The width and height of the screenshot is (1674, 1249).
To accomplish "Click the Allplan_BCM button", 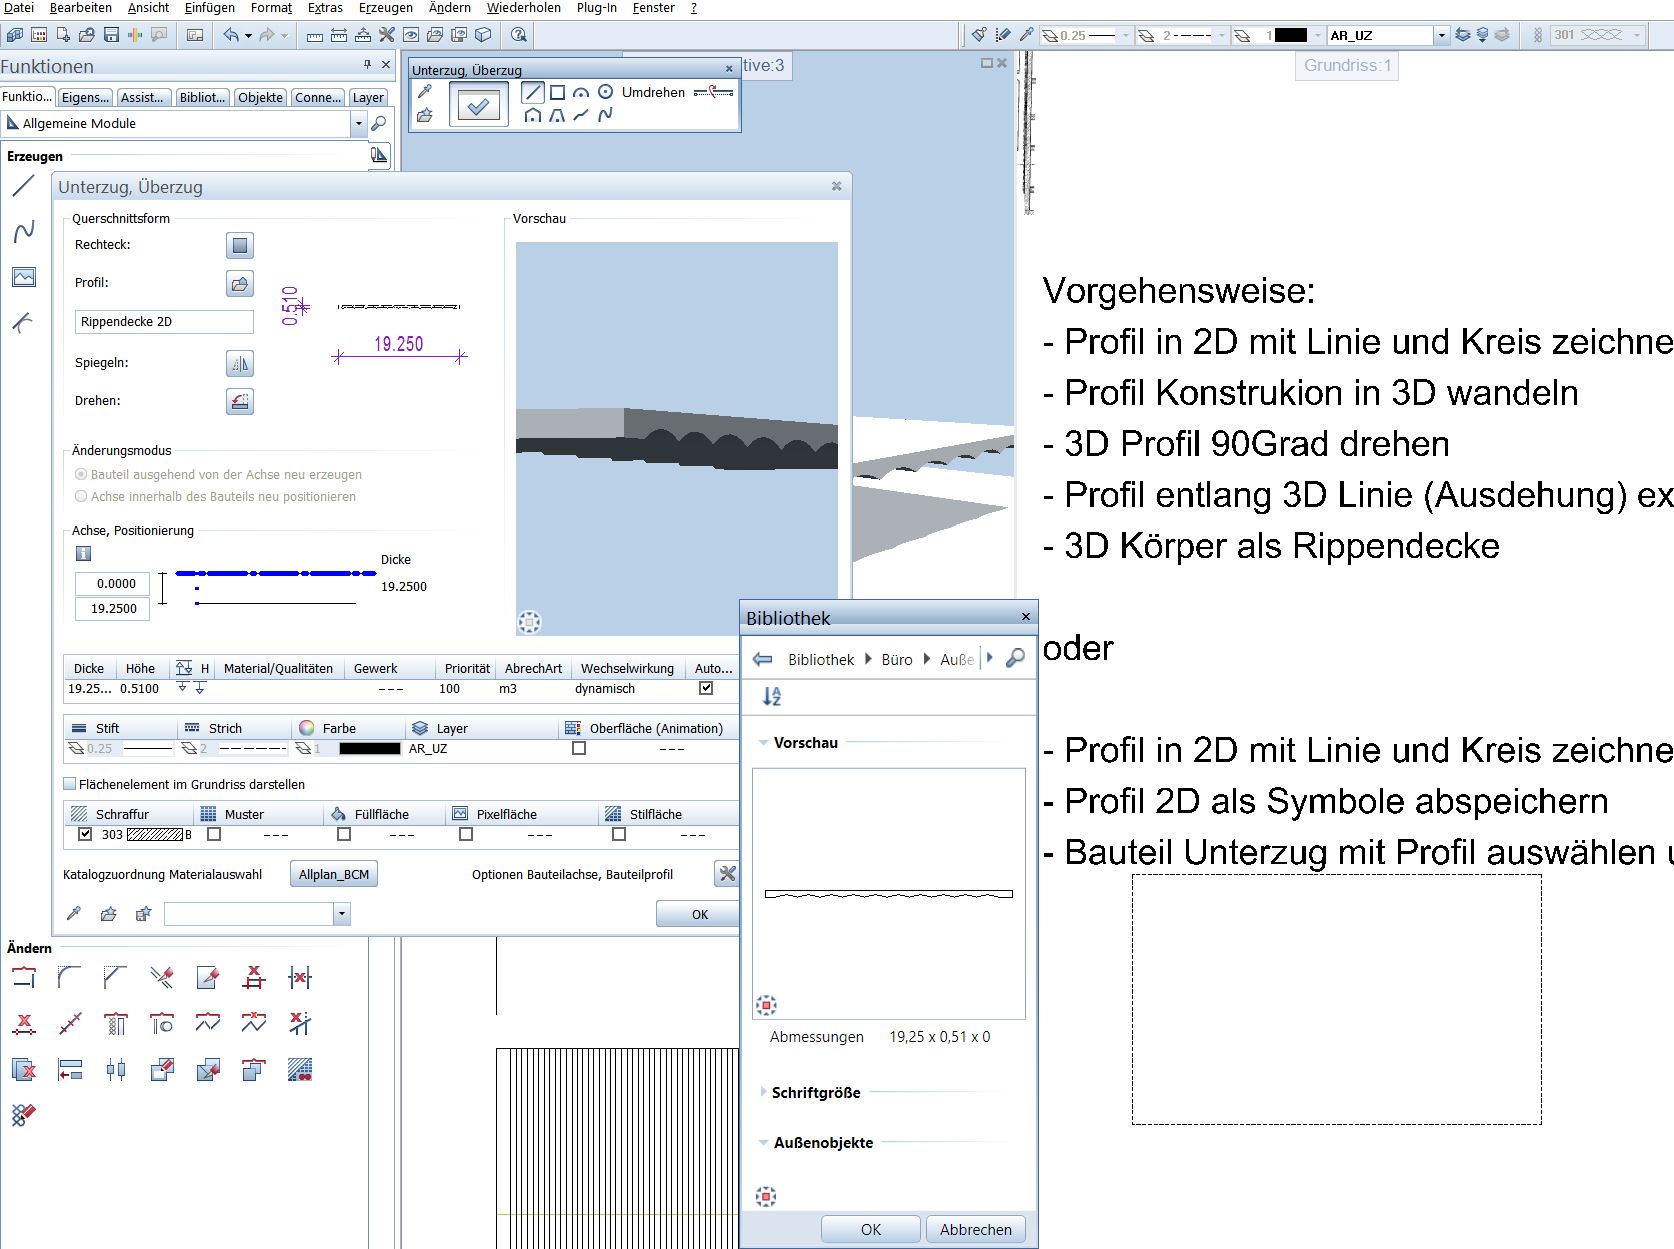I will point(334,874).
